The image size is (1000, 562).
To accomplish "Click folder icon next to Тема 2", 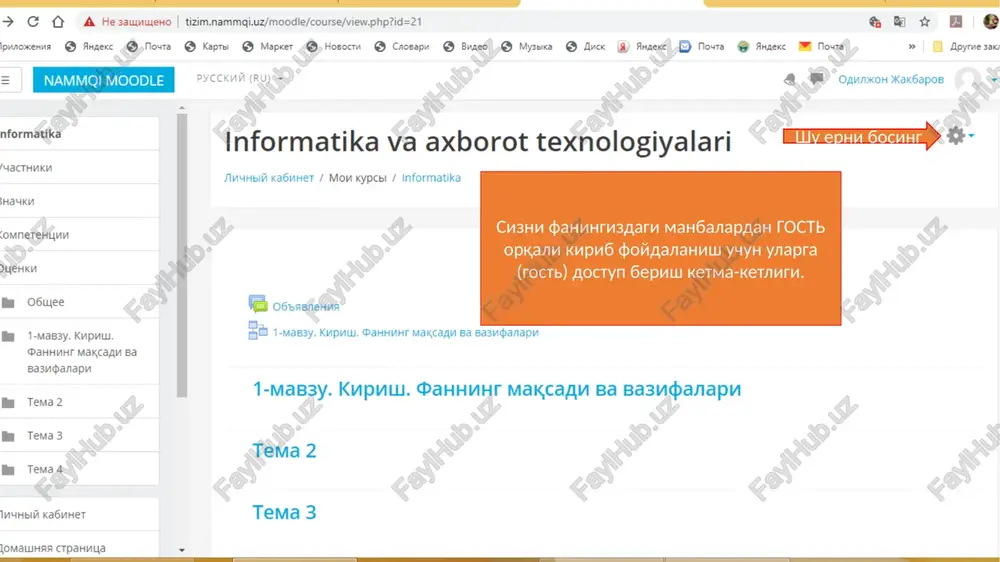I will 8,403.
